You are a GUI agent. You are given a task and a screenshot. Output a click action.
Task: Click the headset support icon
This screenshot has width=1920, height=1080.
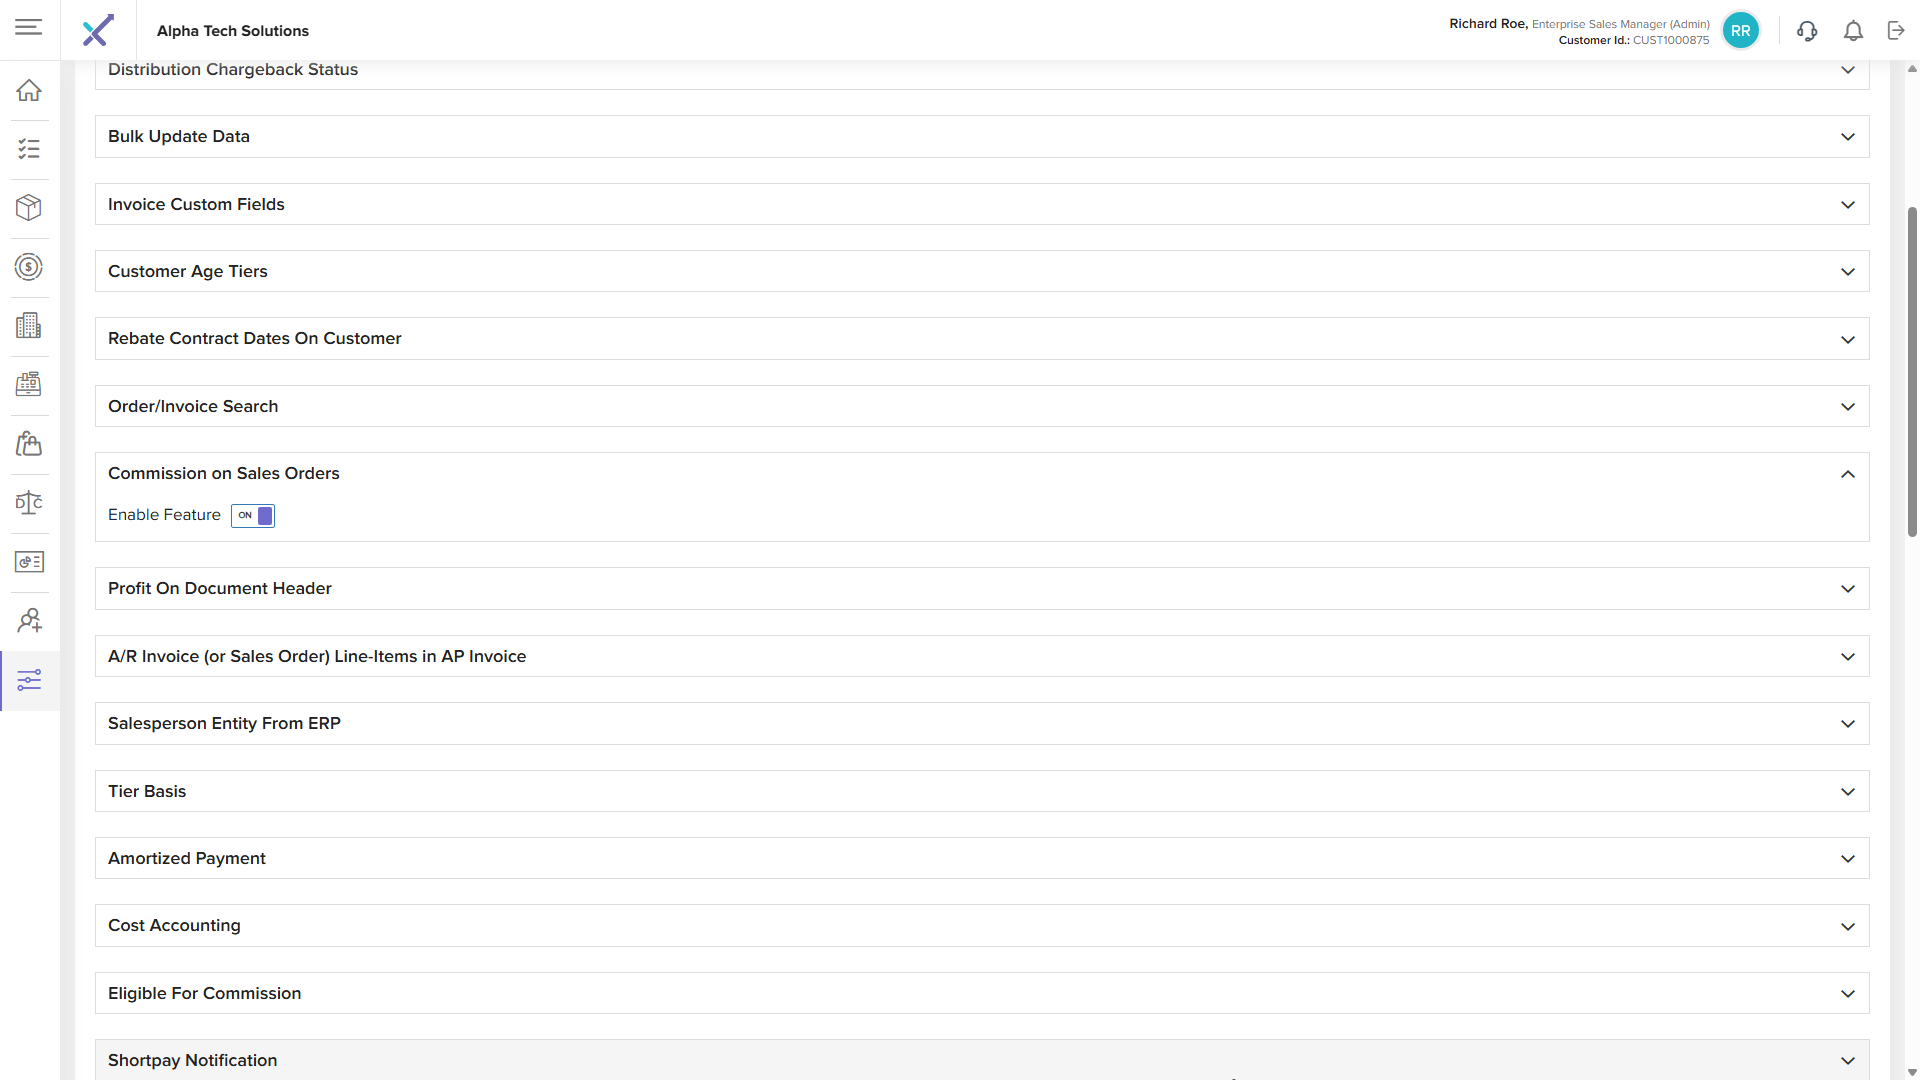1806,31
